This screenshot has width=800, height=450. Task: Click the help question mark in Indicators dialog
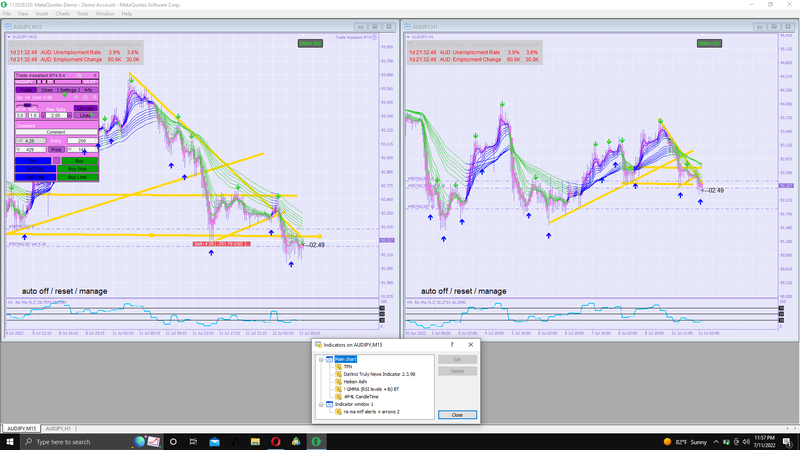click(452, 344)
